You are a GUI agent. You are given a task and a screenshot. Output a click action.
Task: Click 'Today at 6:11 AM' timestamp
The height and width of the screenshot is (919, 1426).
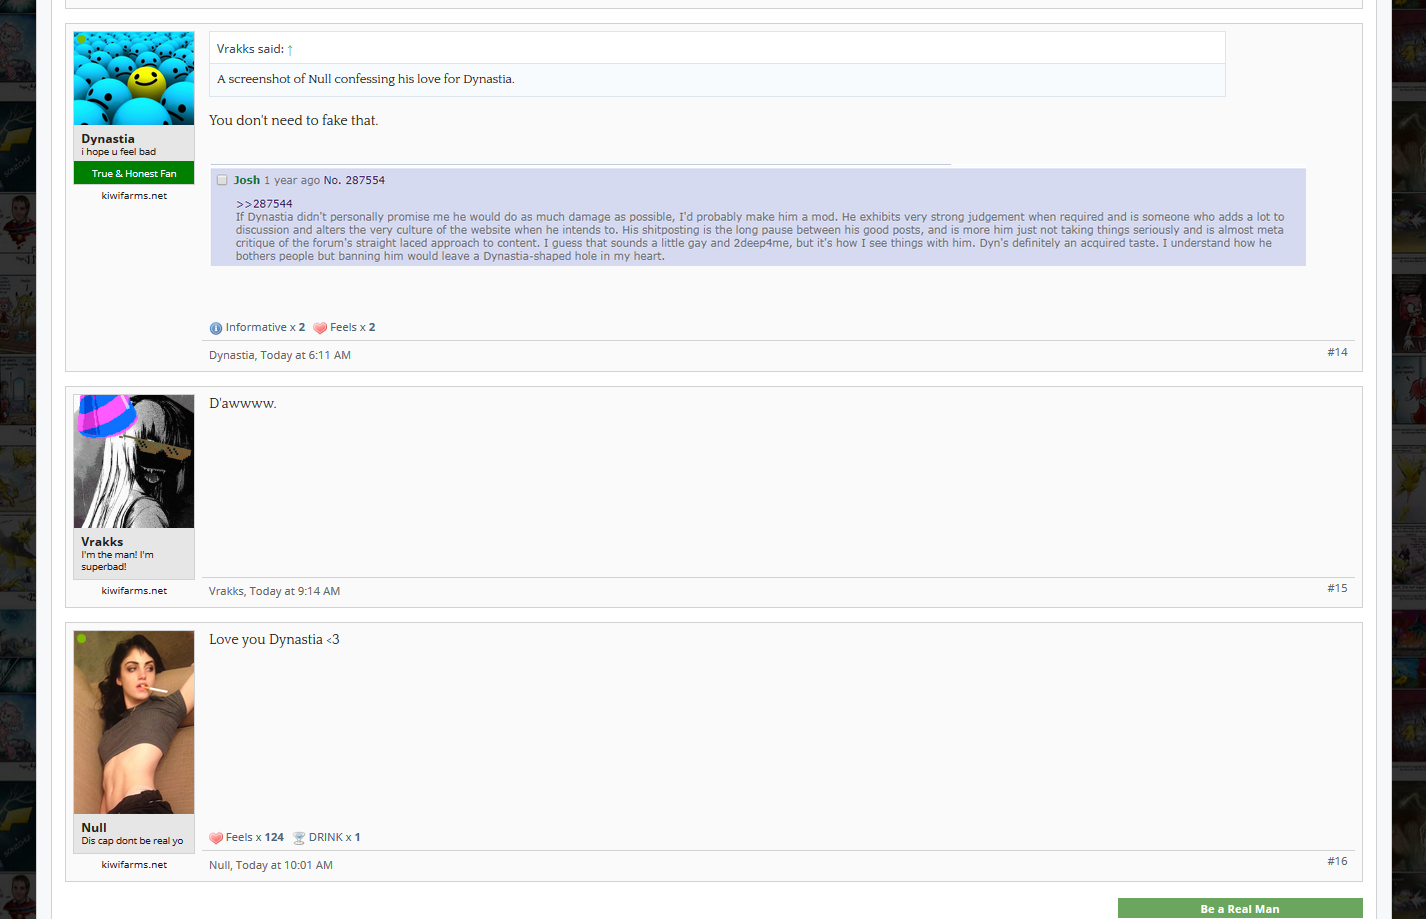(x=305, y=355)
